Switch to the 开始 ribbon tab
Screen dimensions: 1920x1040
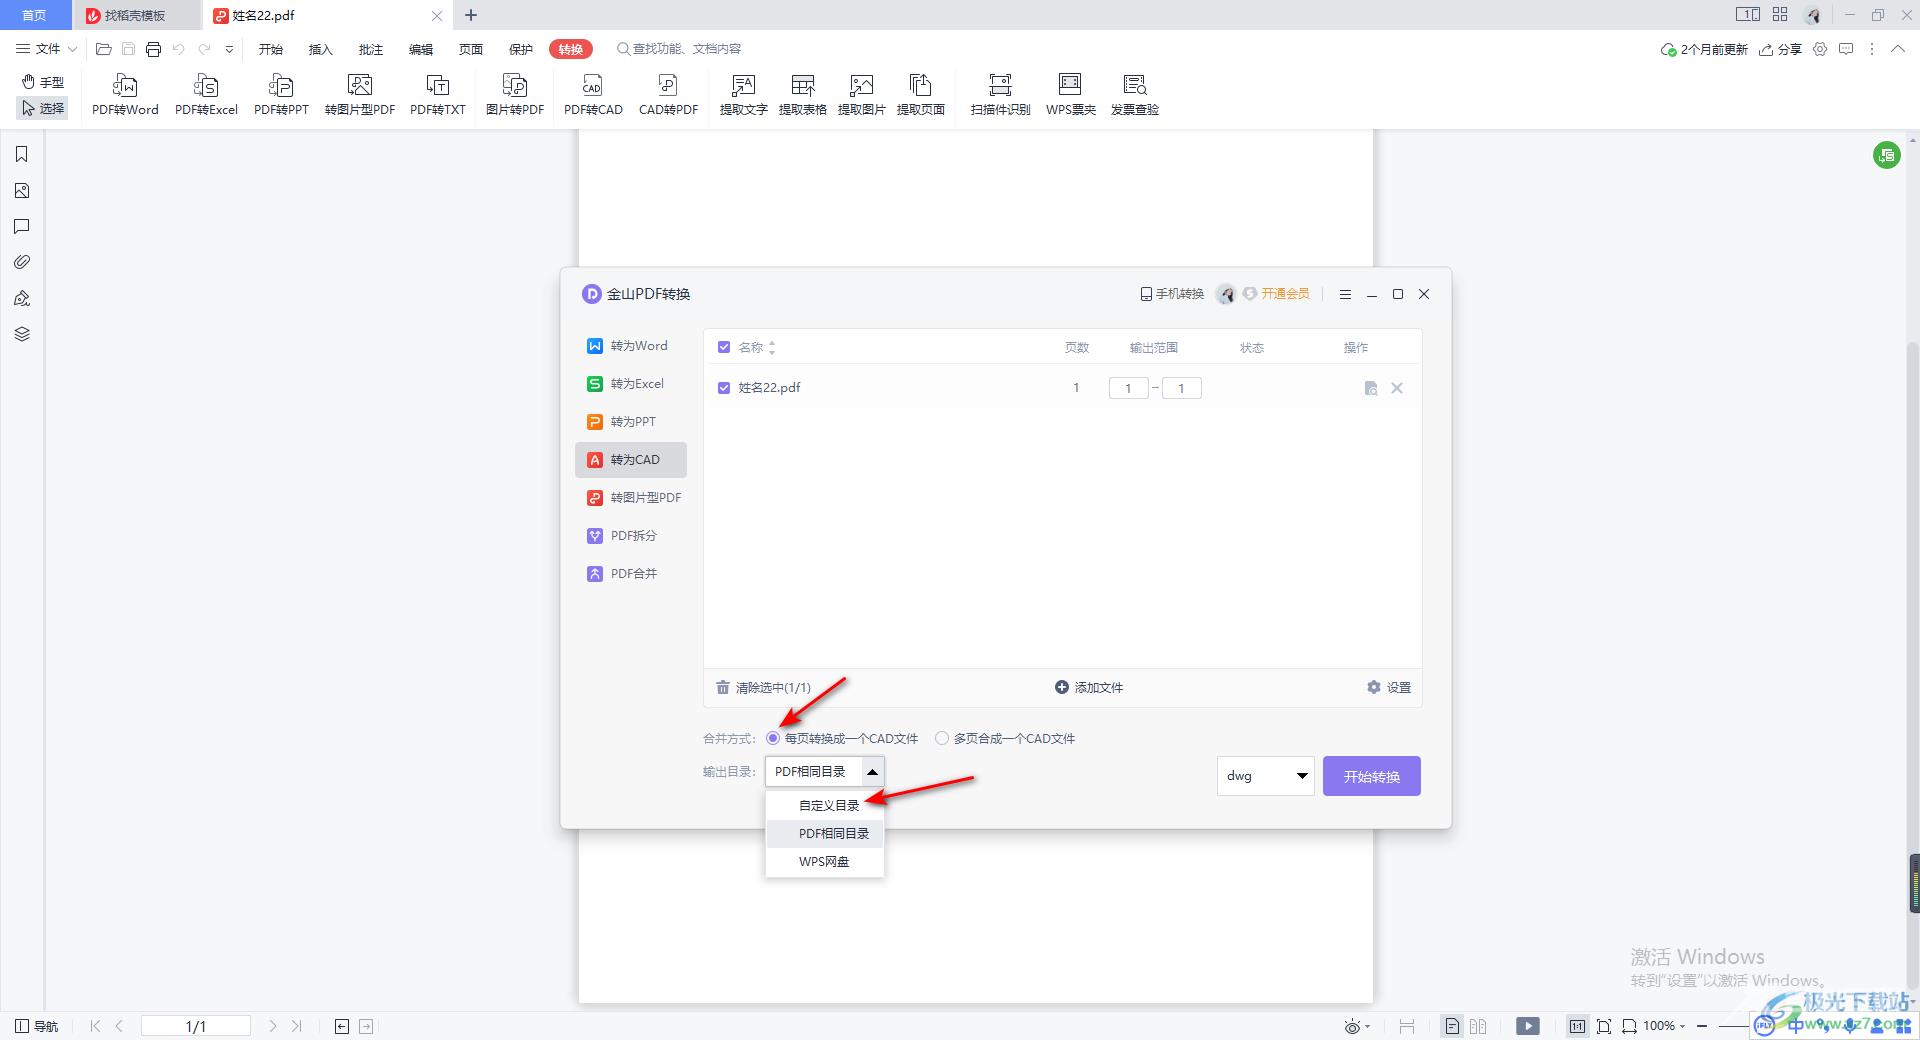(270, 49)
